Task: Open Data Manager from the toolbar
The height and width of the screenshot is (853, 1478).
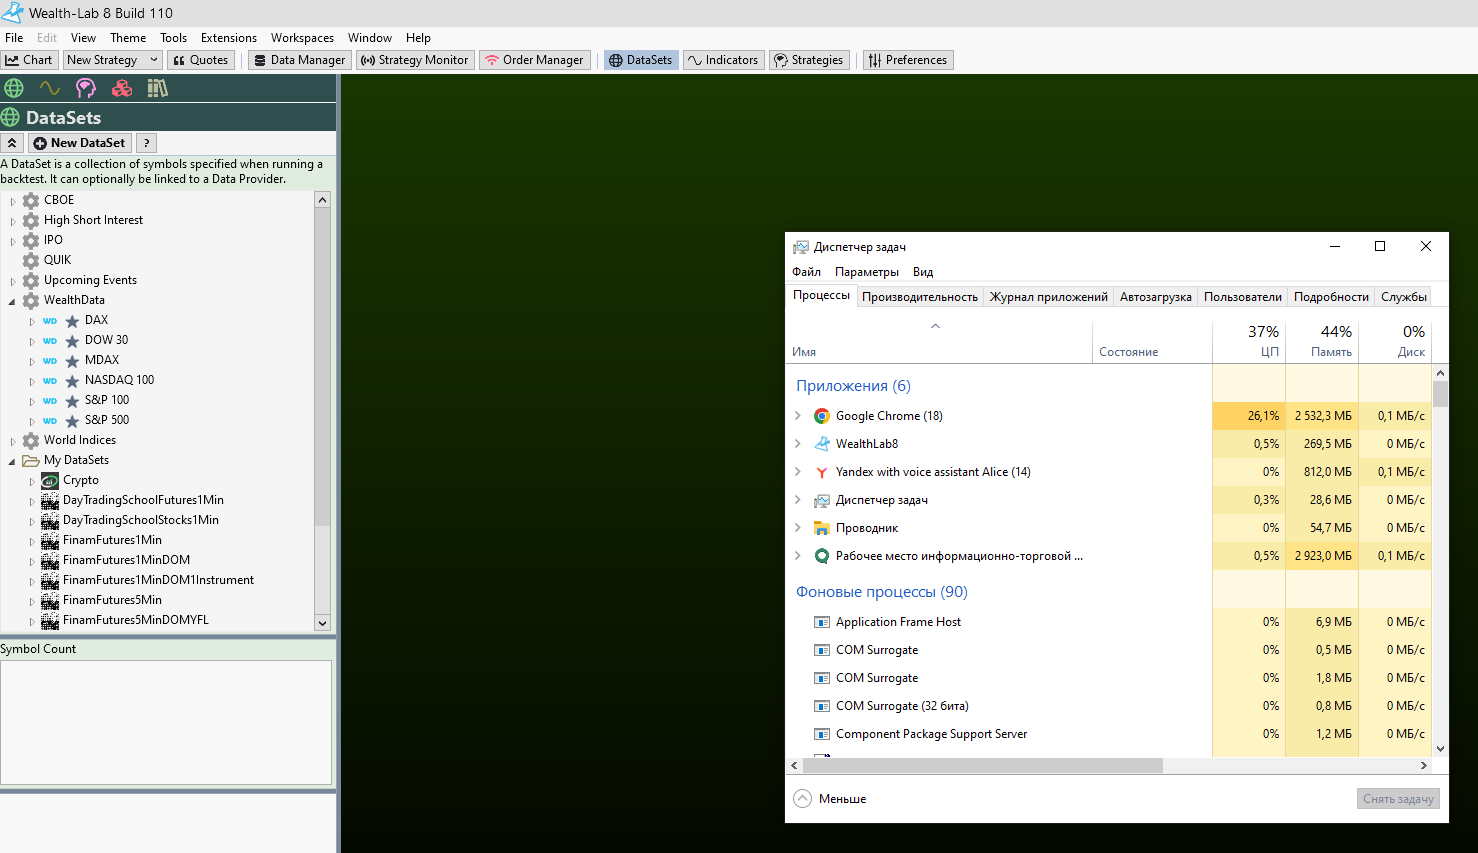Action: 300,60
